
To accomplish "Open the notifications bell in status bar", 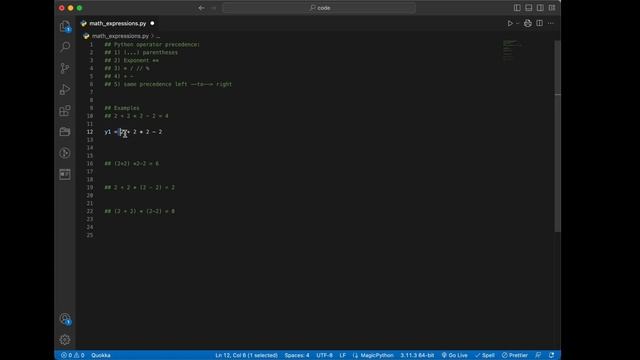I will coord(551,355).
